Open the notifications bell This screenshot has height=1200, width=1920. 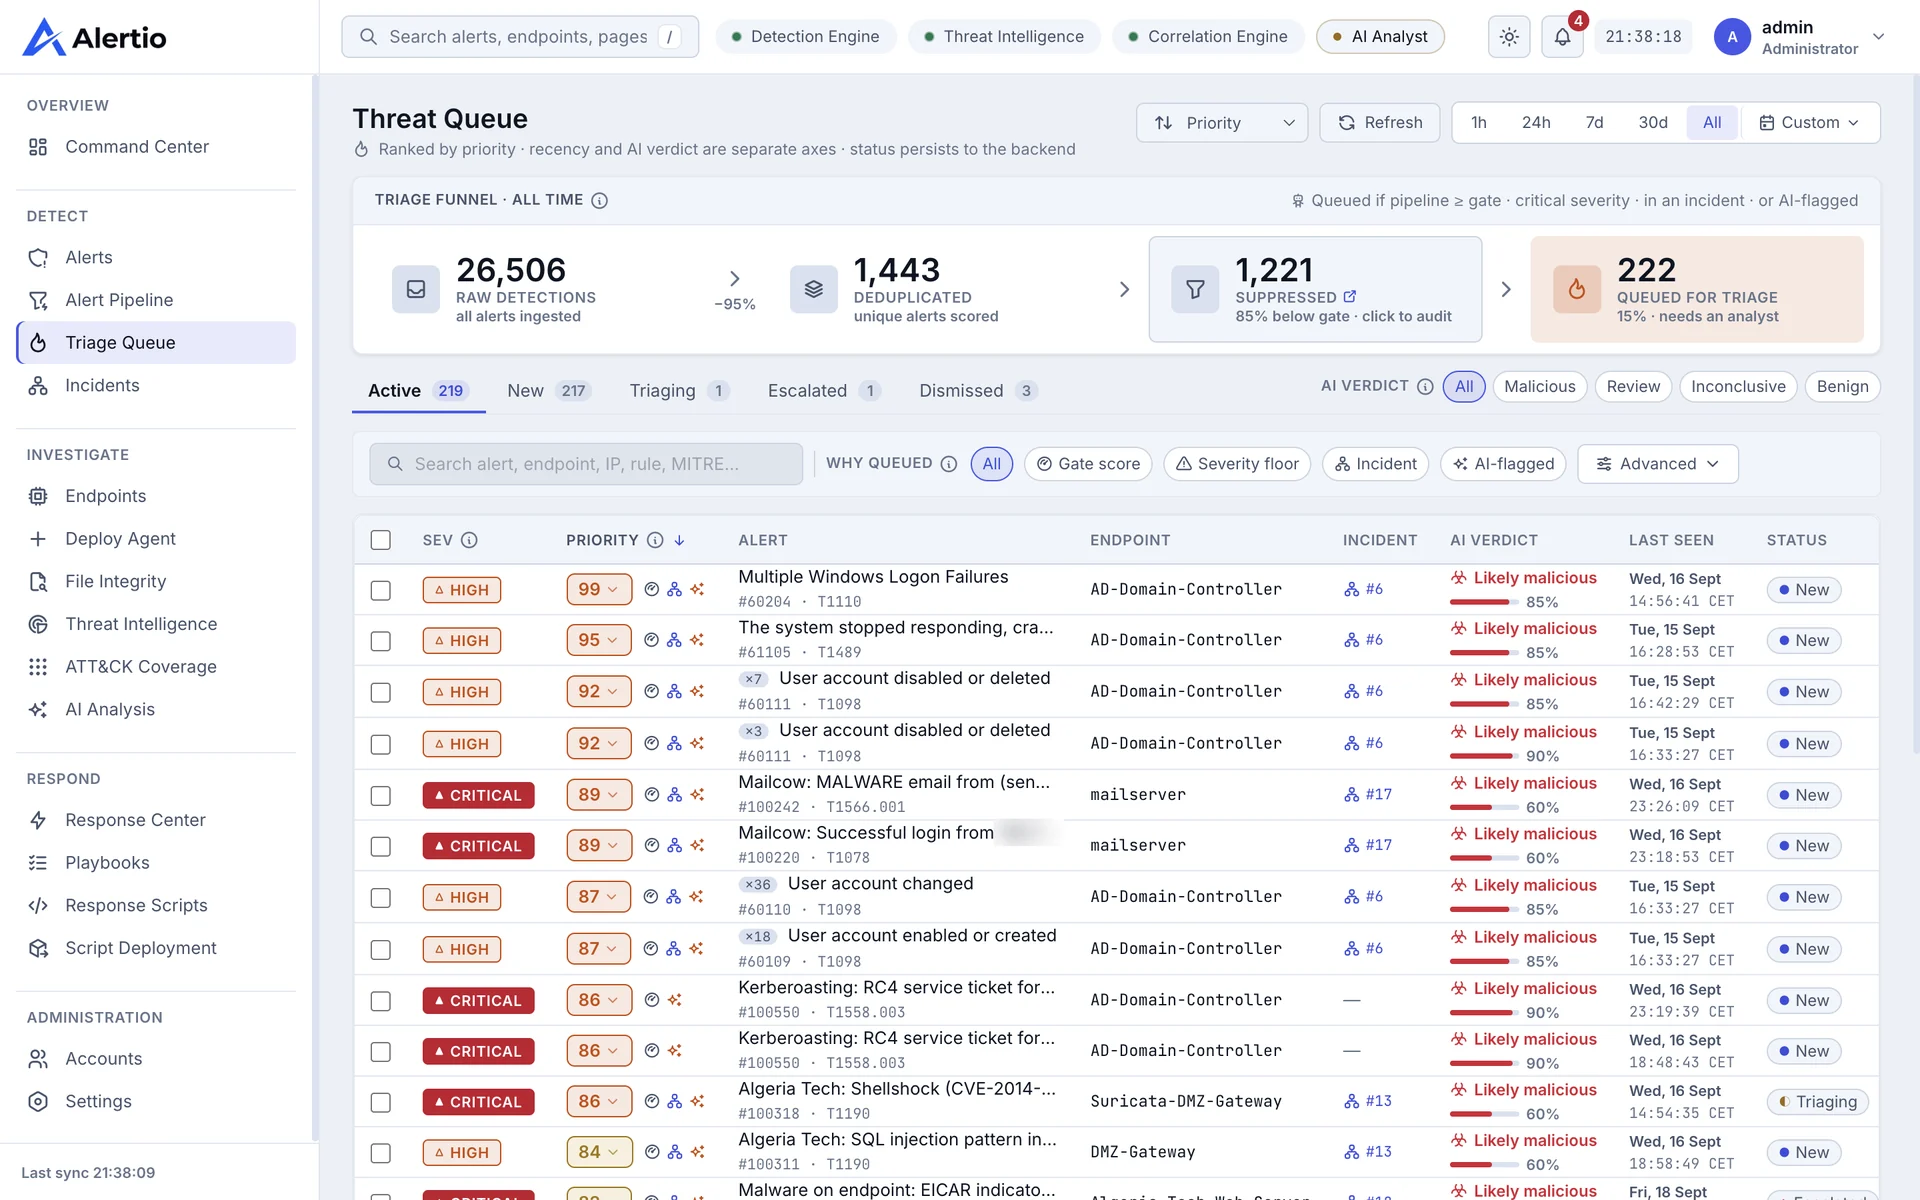point(1562,37)
